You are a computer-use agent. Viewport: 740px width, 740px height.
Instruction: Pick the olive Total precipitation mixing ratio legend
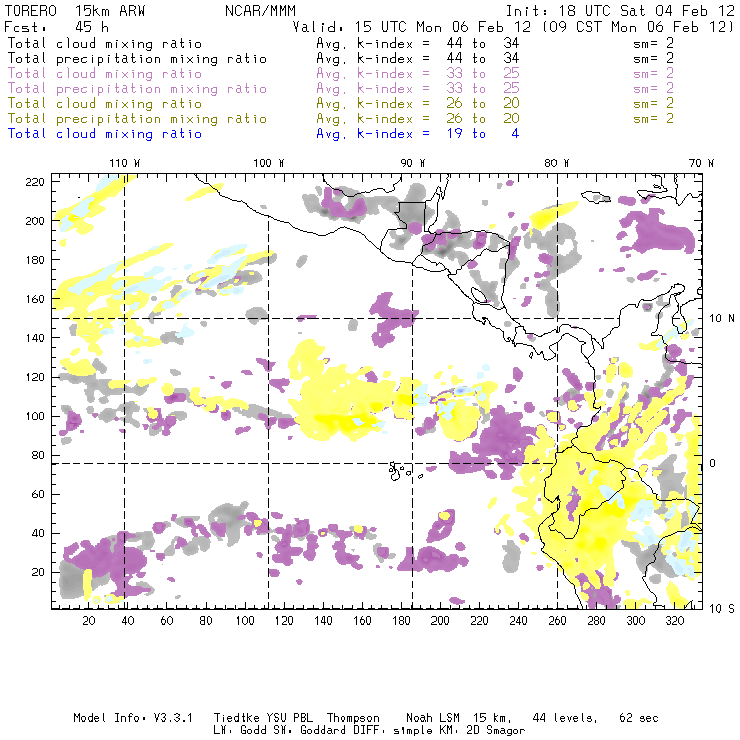point(137,118)
